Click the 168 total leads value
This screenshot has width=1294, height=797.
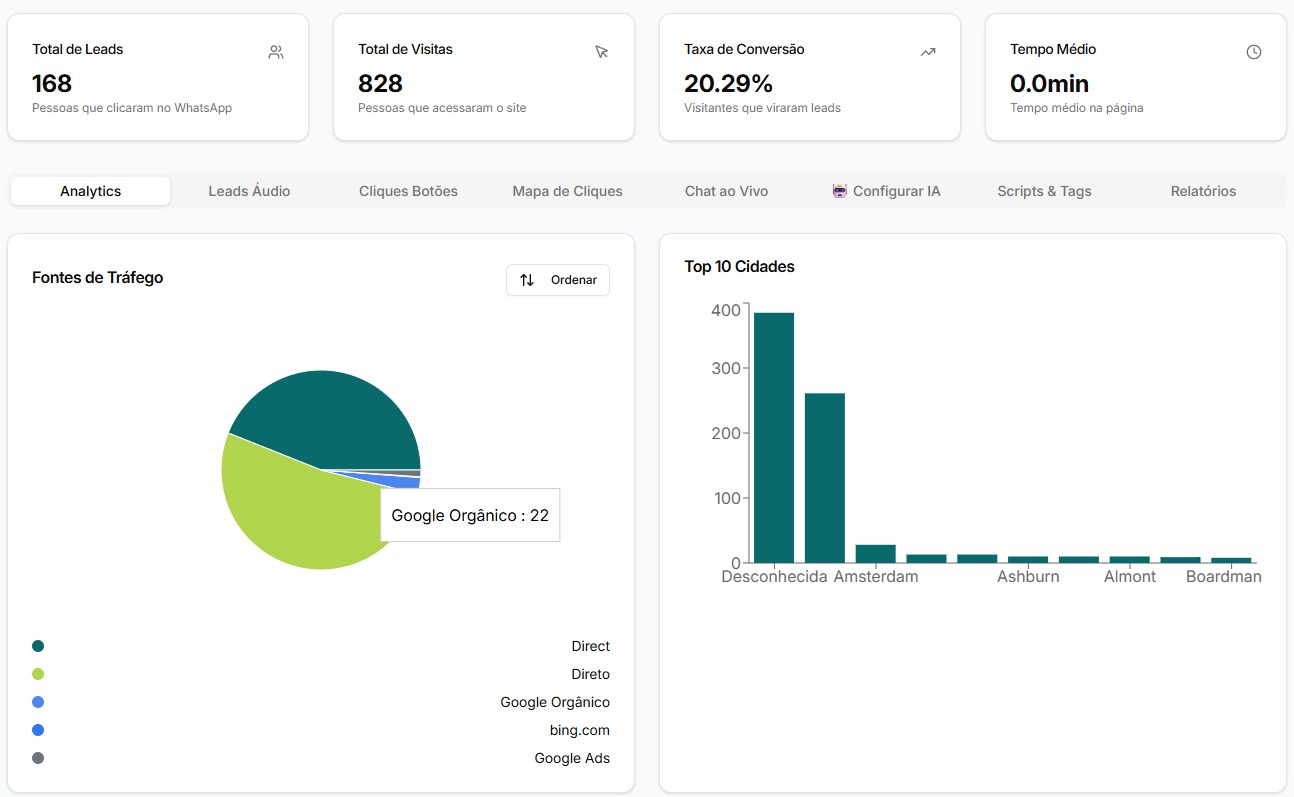click(x=52, y=83)
